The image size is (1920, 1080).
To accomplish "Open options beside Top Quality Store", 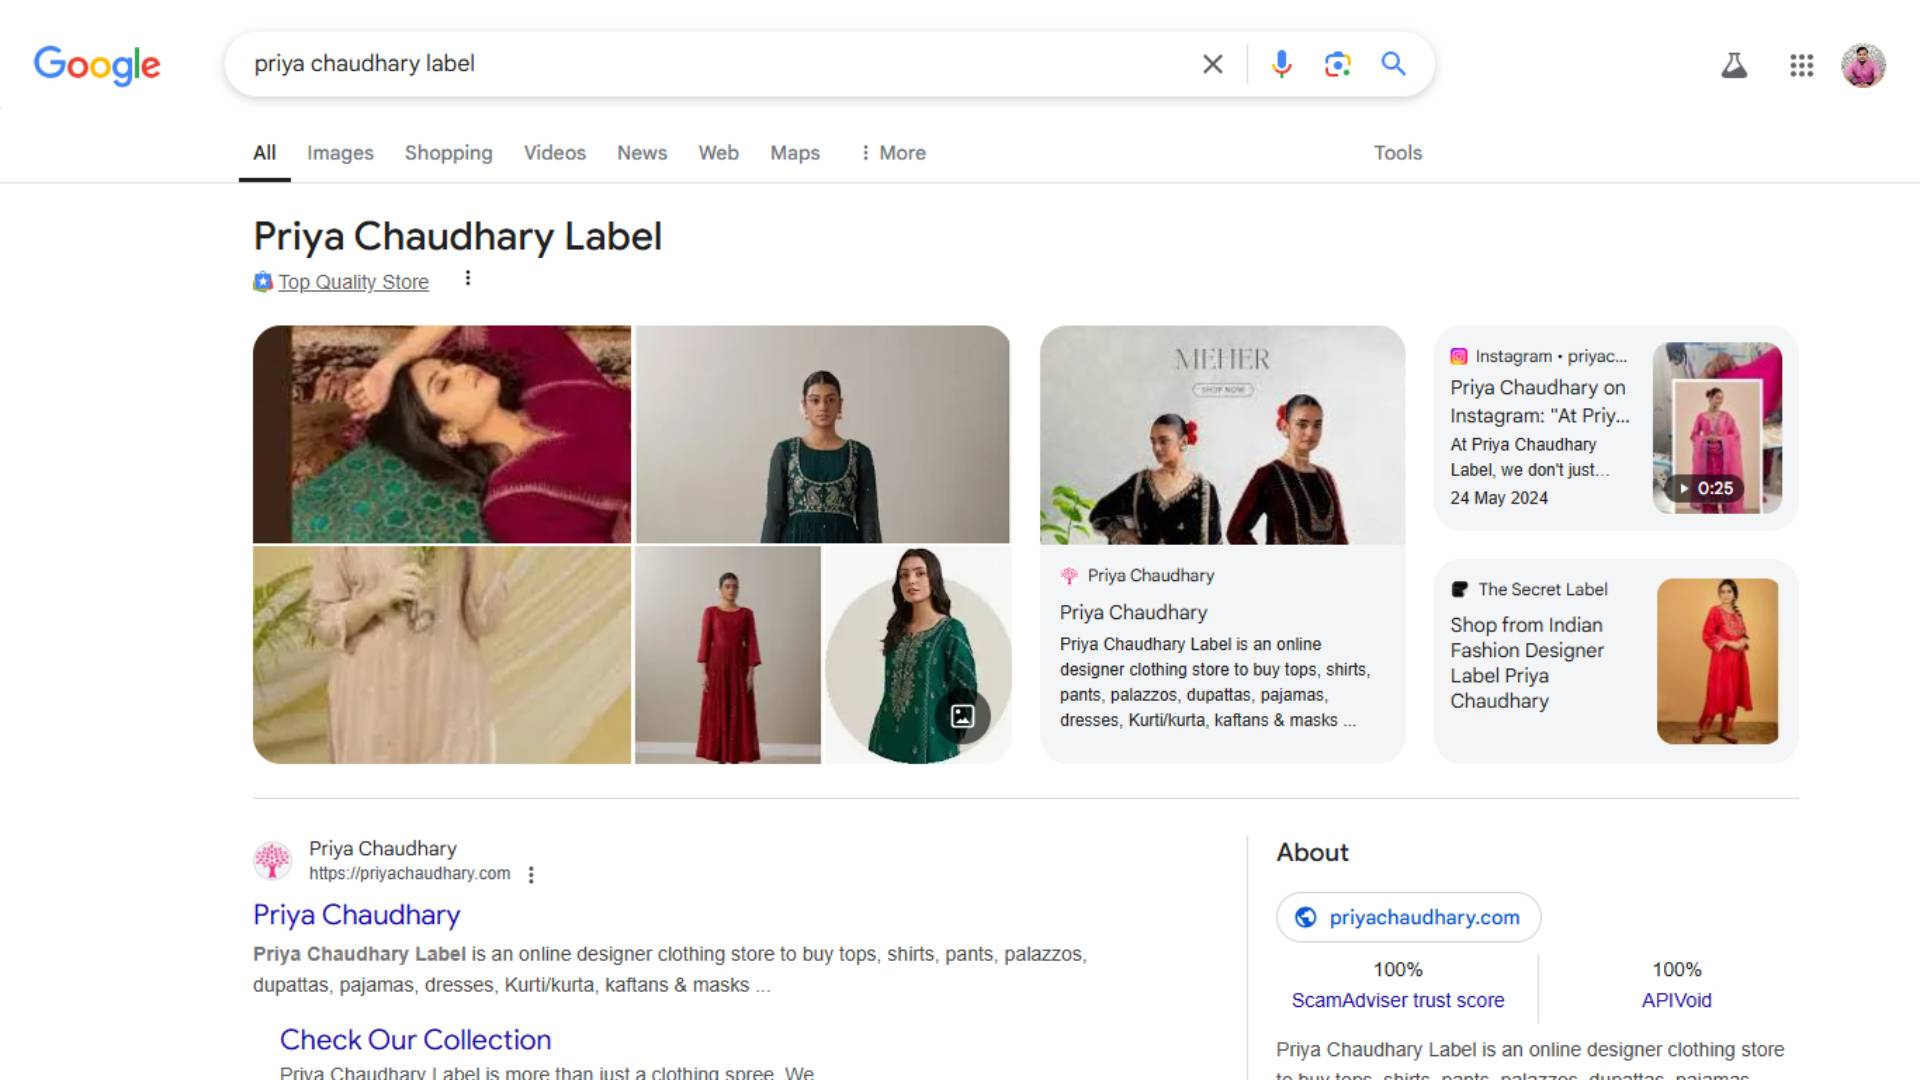I will 467,279.
